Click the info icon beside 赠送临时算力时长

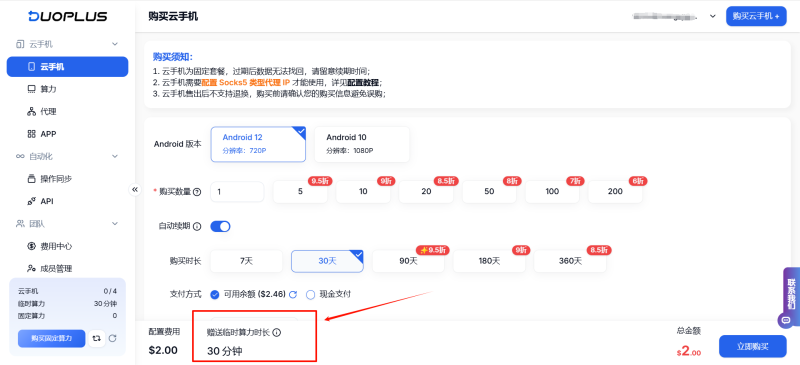coord(277,332)
